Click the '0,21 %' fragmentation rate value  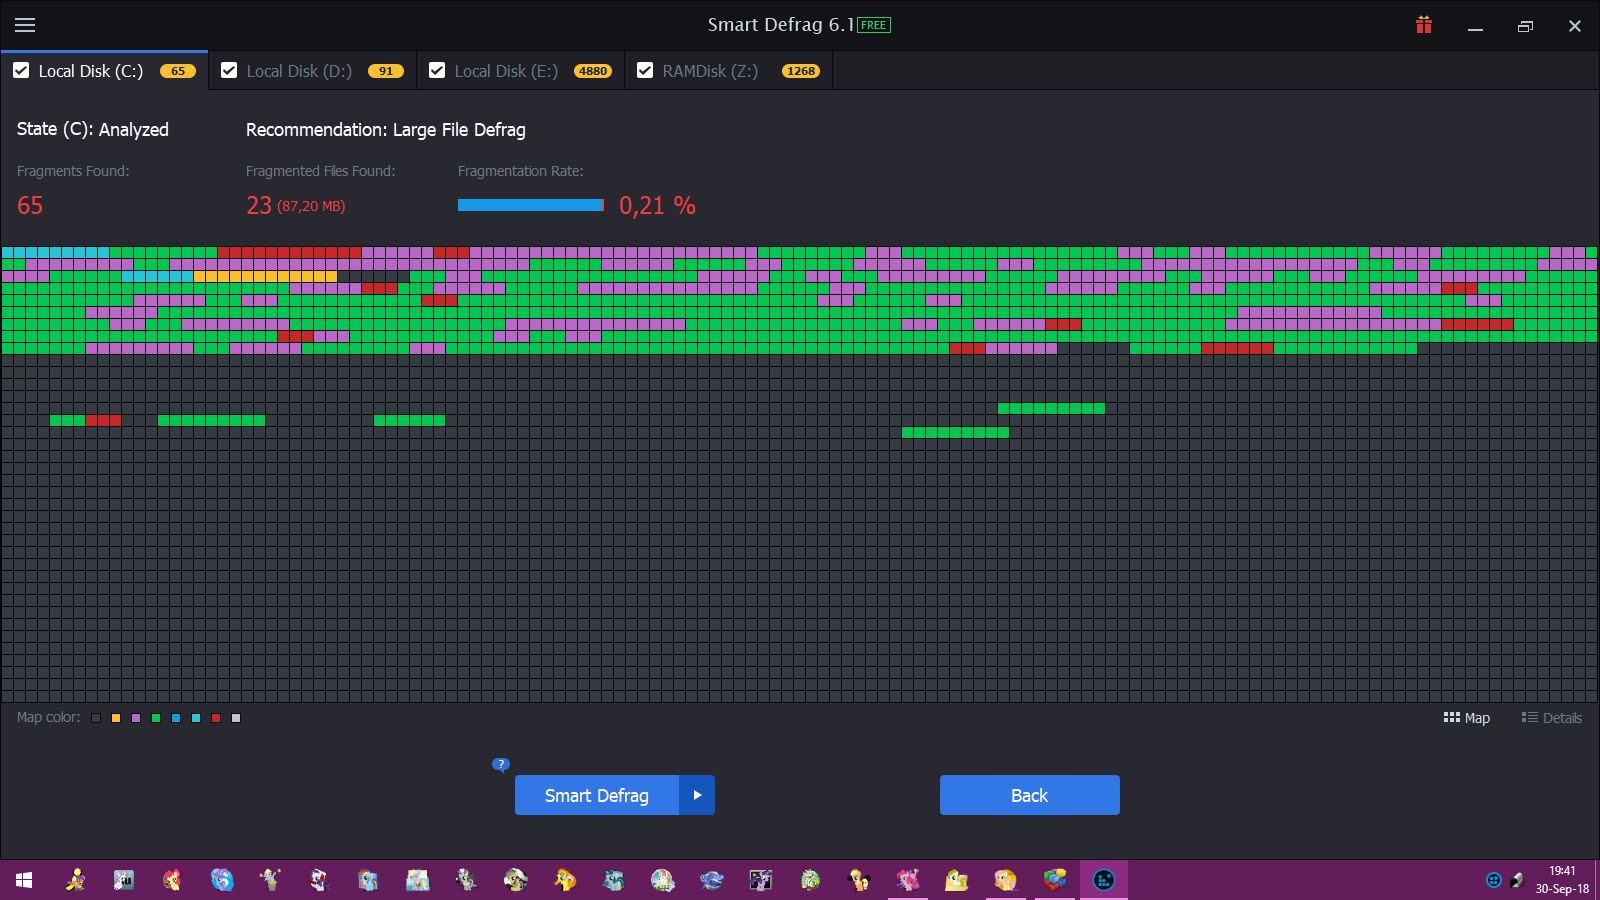pyautogui.click(x=657, y=205)
